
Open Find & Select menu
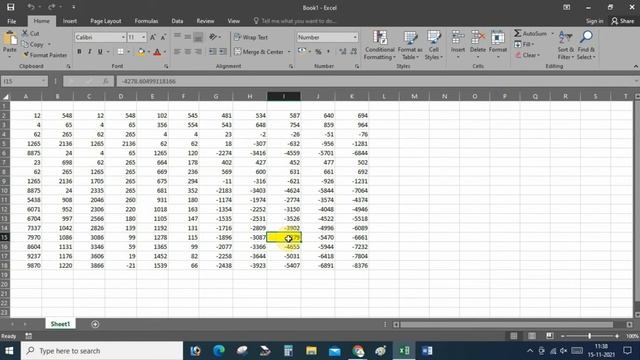click(x=586, y=45)
